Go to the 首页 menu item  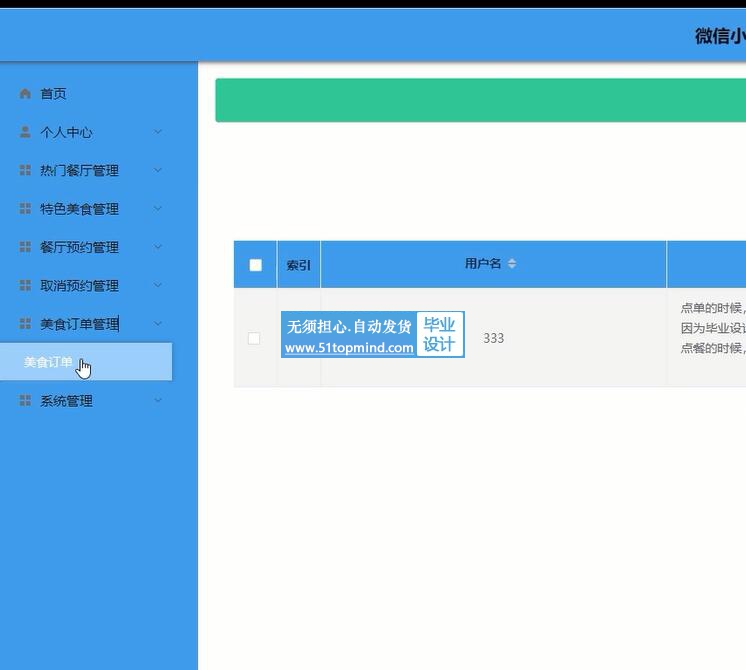point(53,94)
